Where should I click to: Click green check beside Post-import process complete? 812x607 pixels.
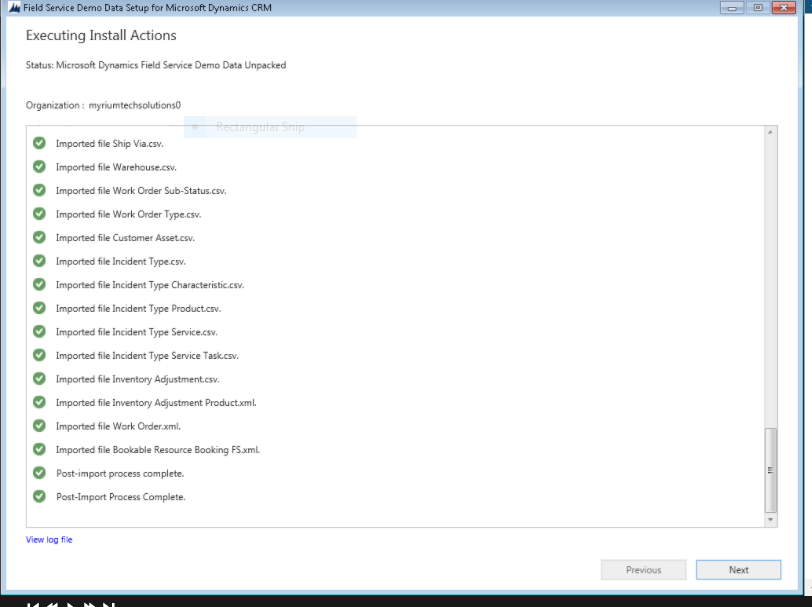[39, 473]
